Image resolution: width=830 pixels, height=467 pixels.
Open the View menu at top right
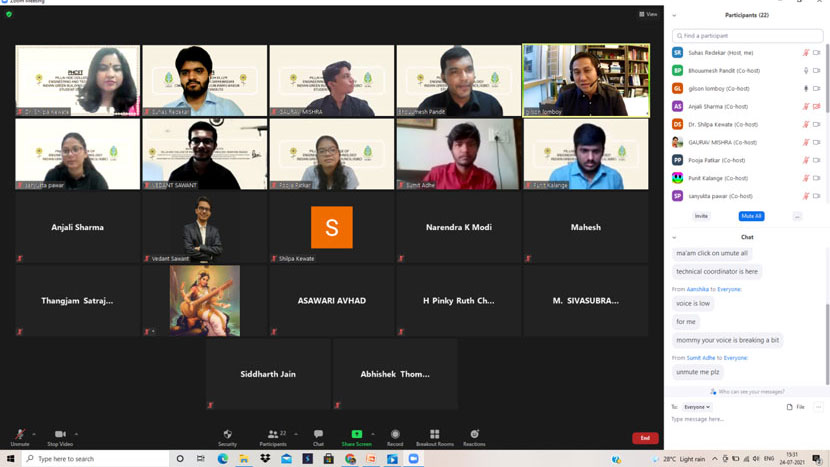point(648,14)
